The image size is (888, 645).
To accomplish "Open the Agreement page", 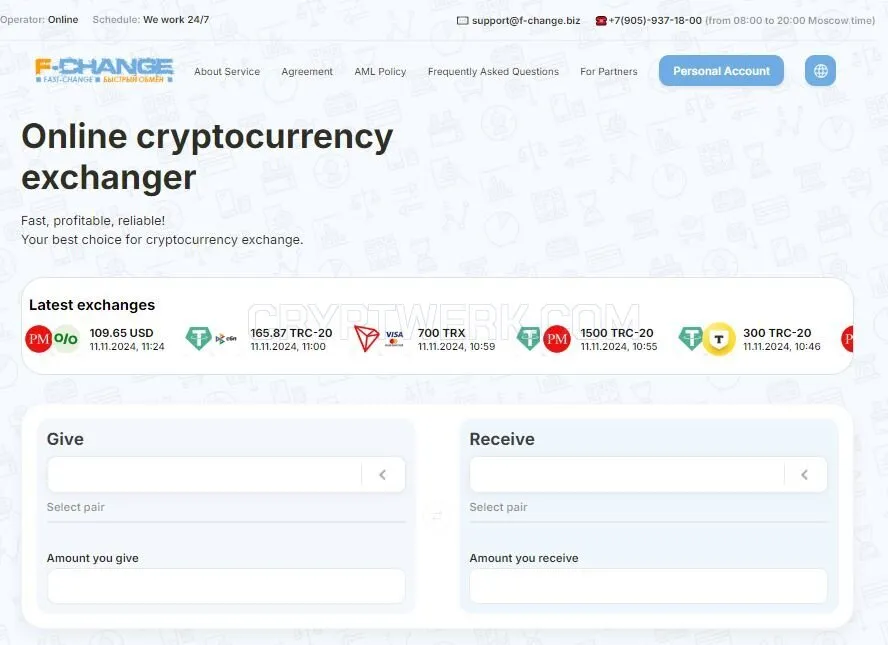I will (307, 71).
